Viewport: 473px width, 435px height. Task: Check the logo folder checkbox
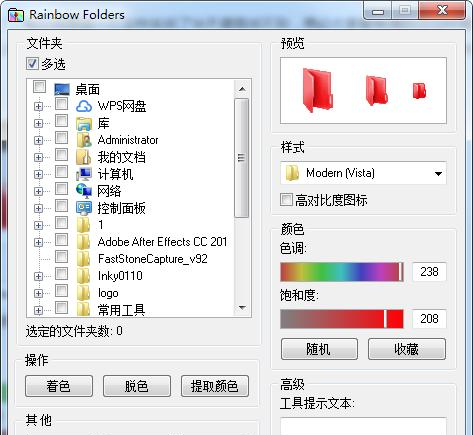pyautogui.click(x=61, y=290)
